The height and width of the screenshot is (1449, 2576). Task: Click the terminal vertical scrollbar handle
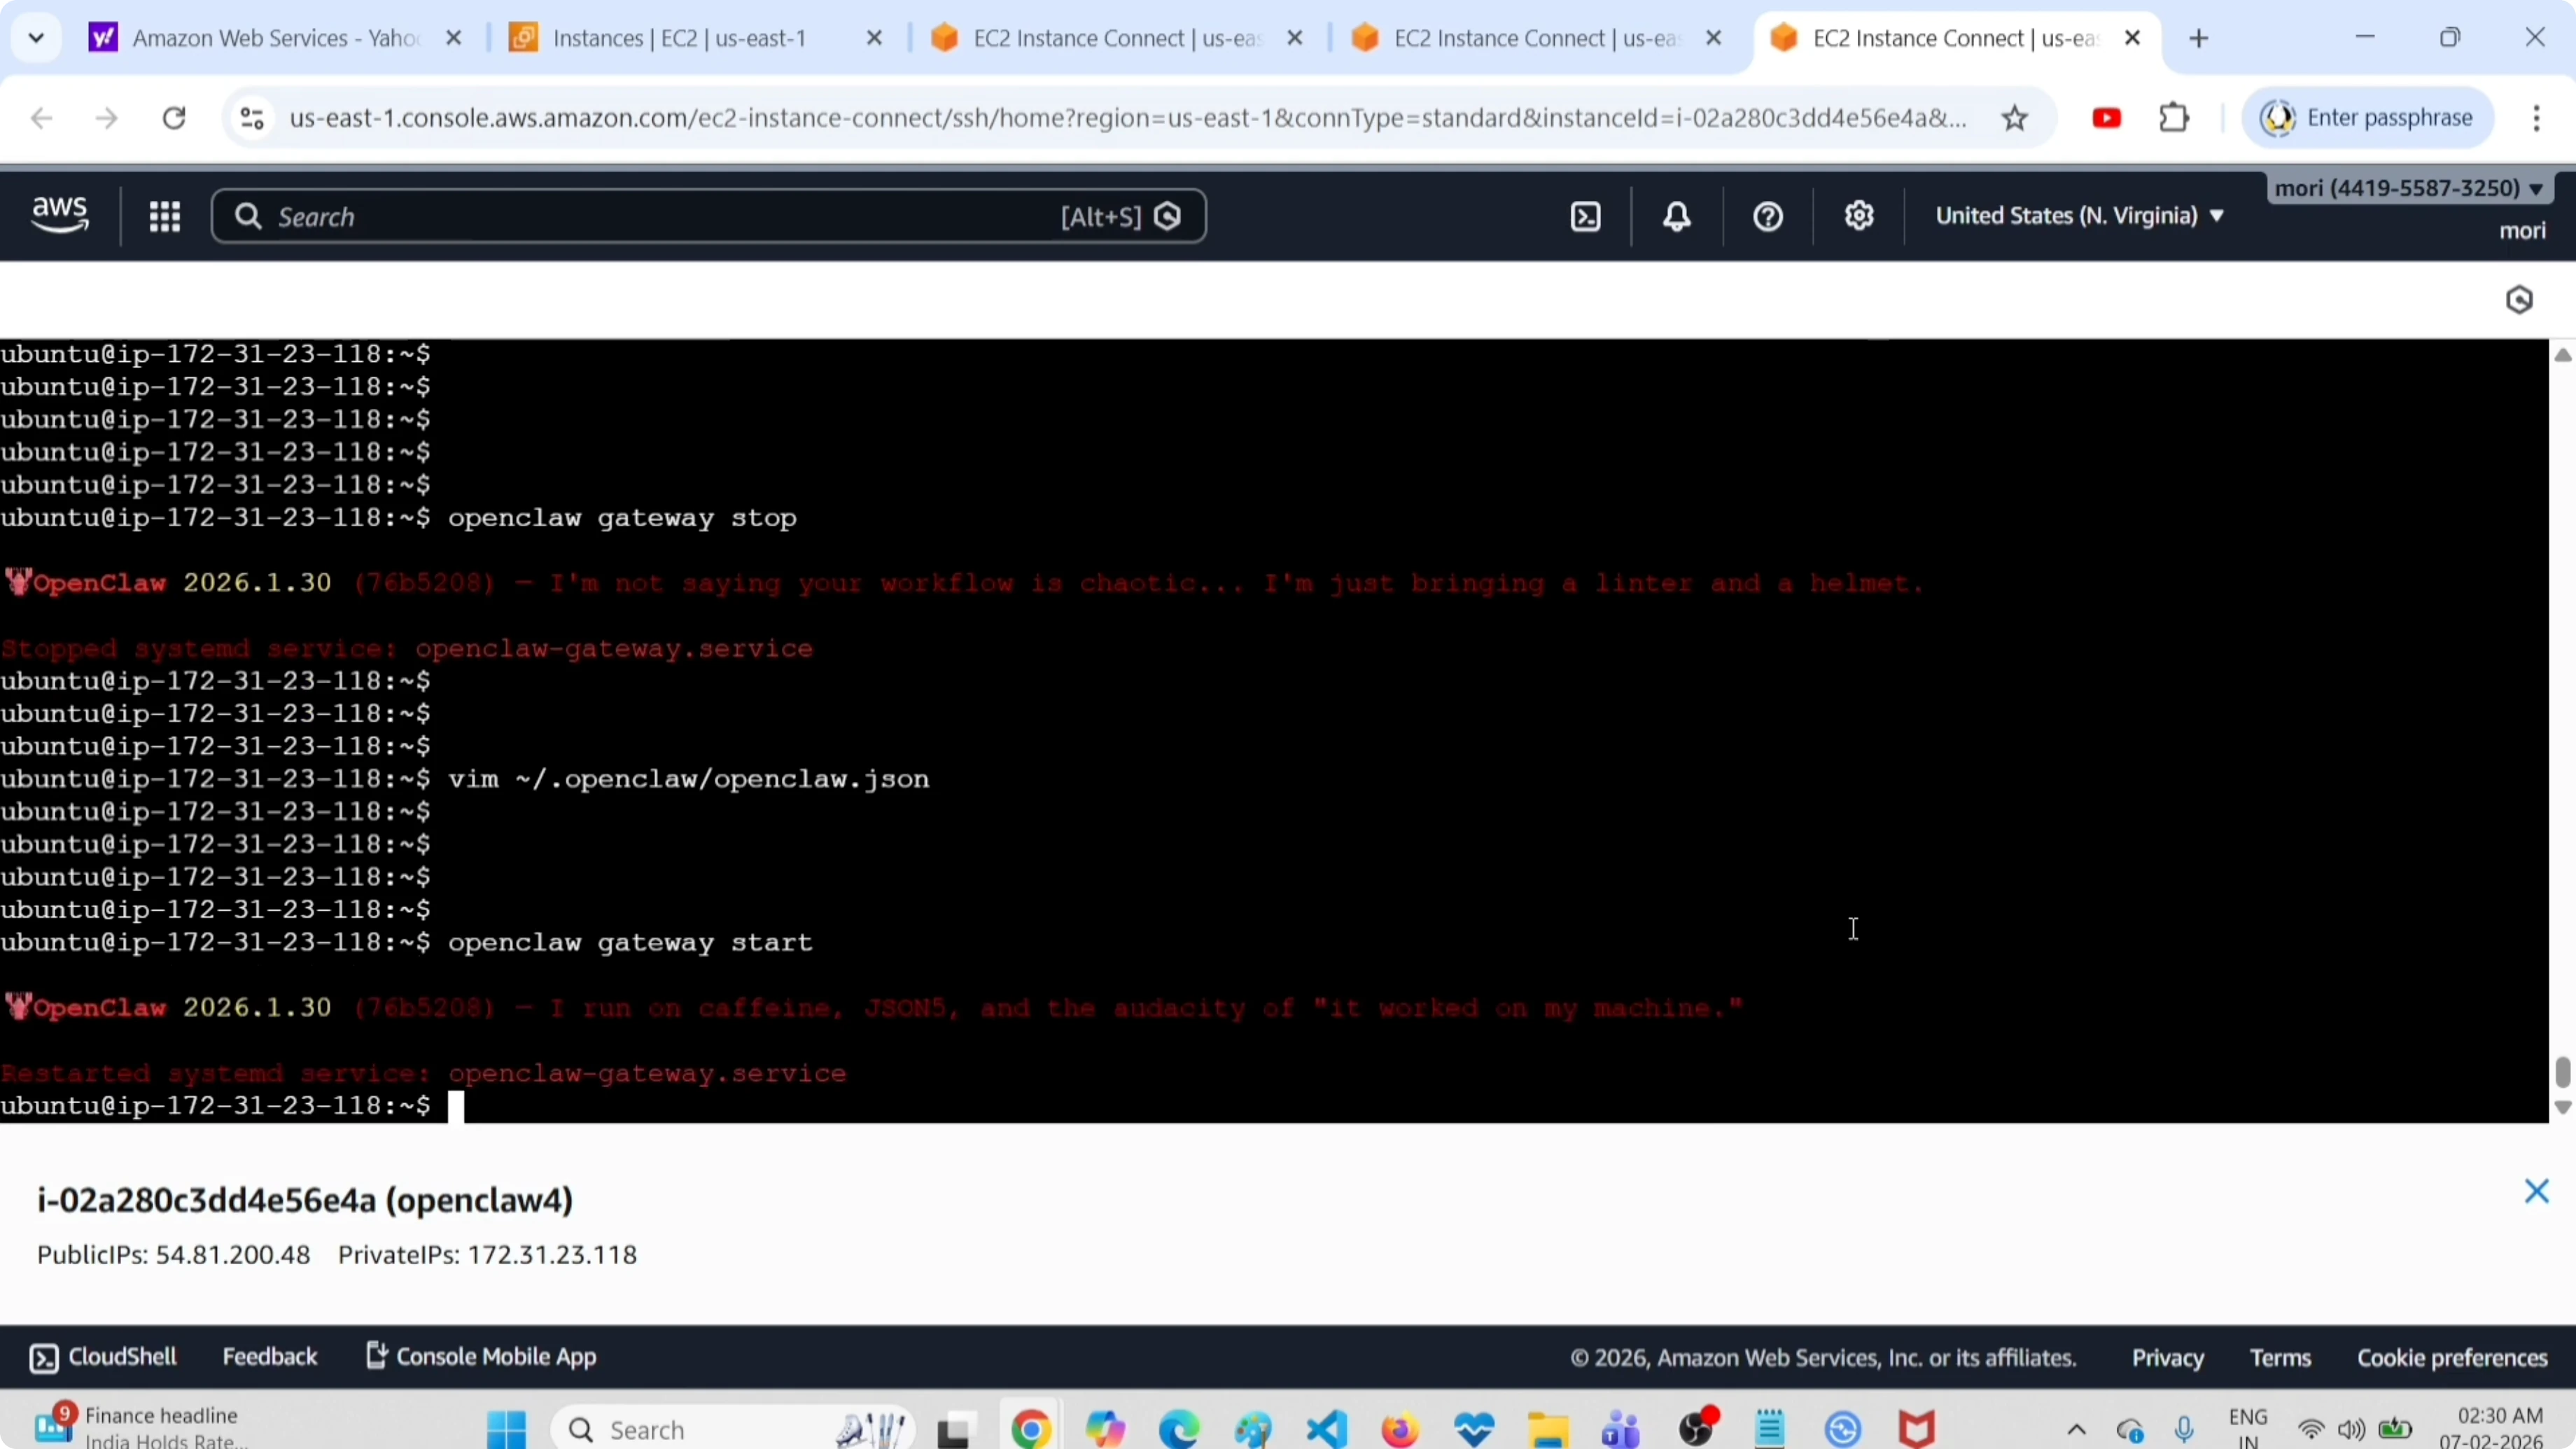2562,1072
